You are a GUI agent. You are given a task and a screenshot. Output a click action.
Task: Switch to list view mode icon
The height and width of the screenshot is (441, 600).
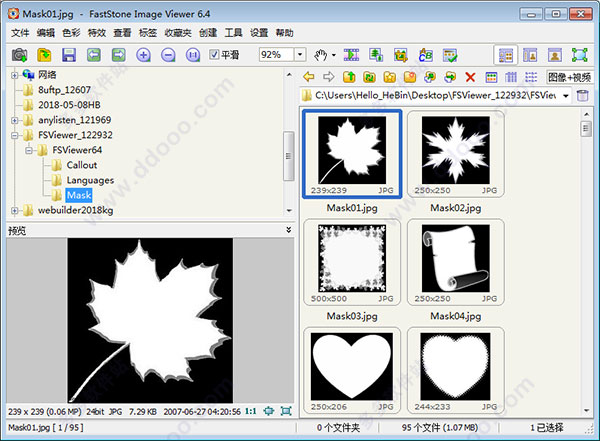(531, 77)
